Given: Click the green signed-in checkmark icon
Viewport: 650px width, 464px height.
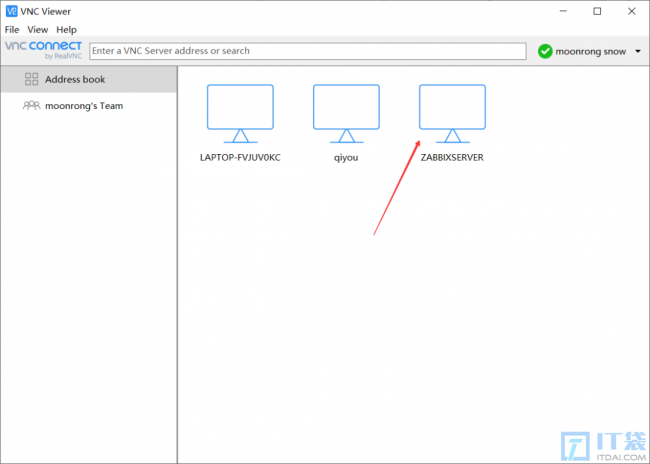Looking at the screenshot, I should pyautogui.click(x=545, y=51).
